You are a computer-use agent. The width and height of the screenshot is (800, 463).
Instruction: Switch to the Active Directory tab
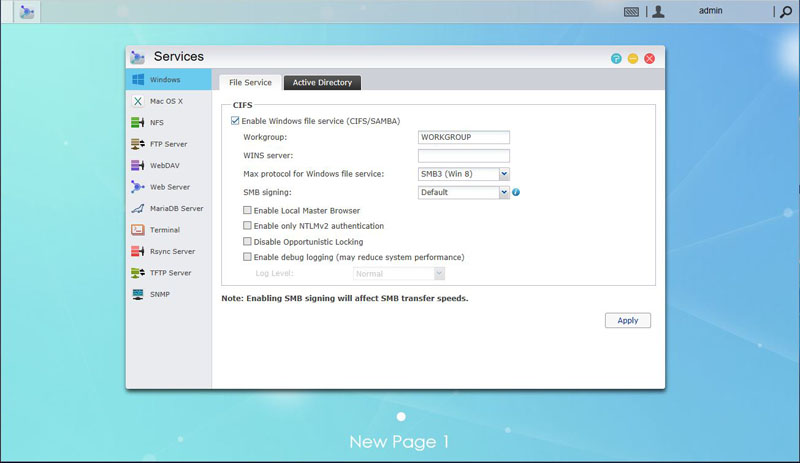click(322, 83)
